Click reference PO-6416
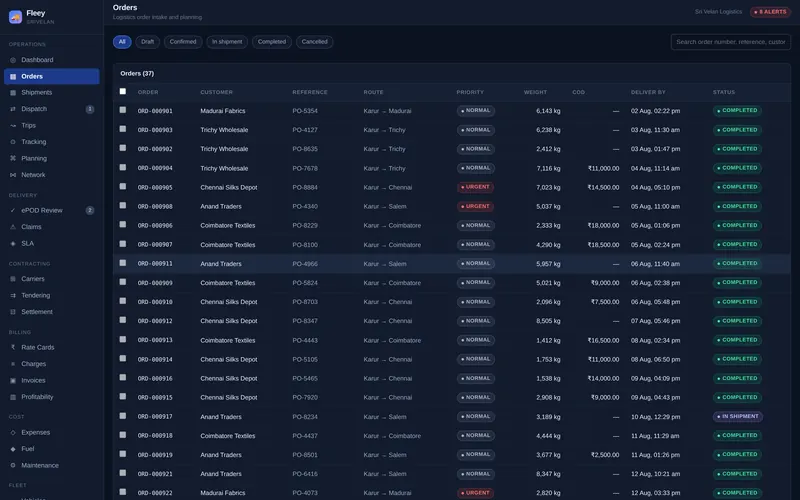Viewport: 800px width, 500px height. coord(305,474)
